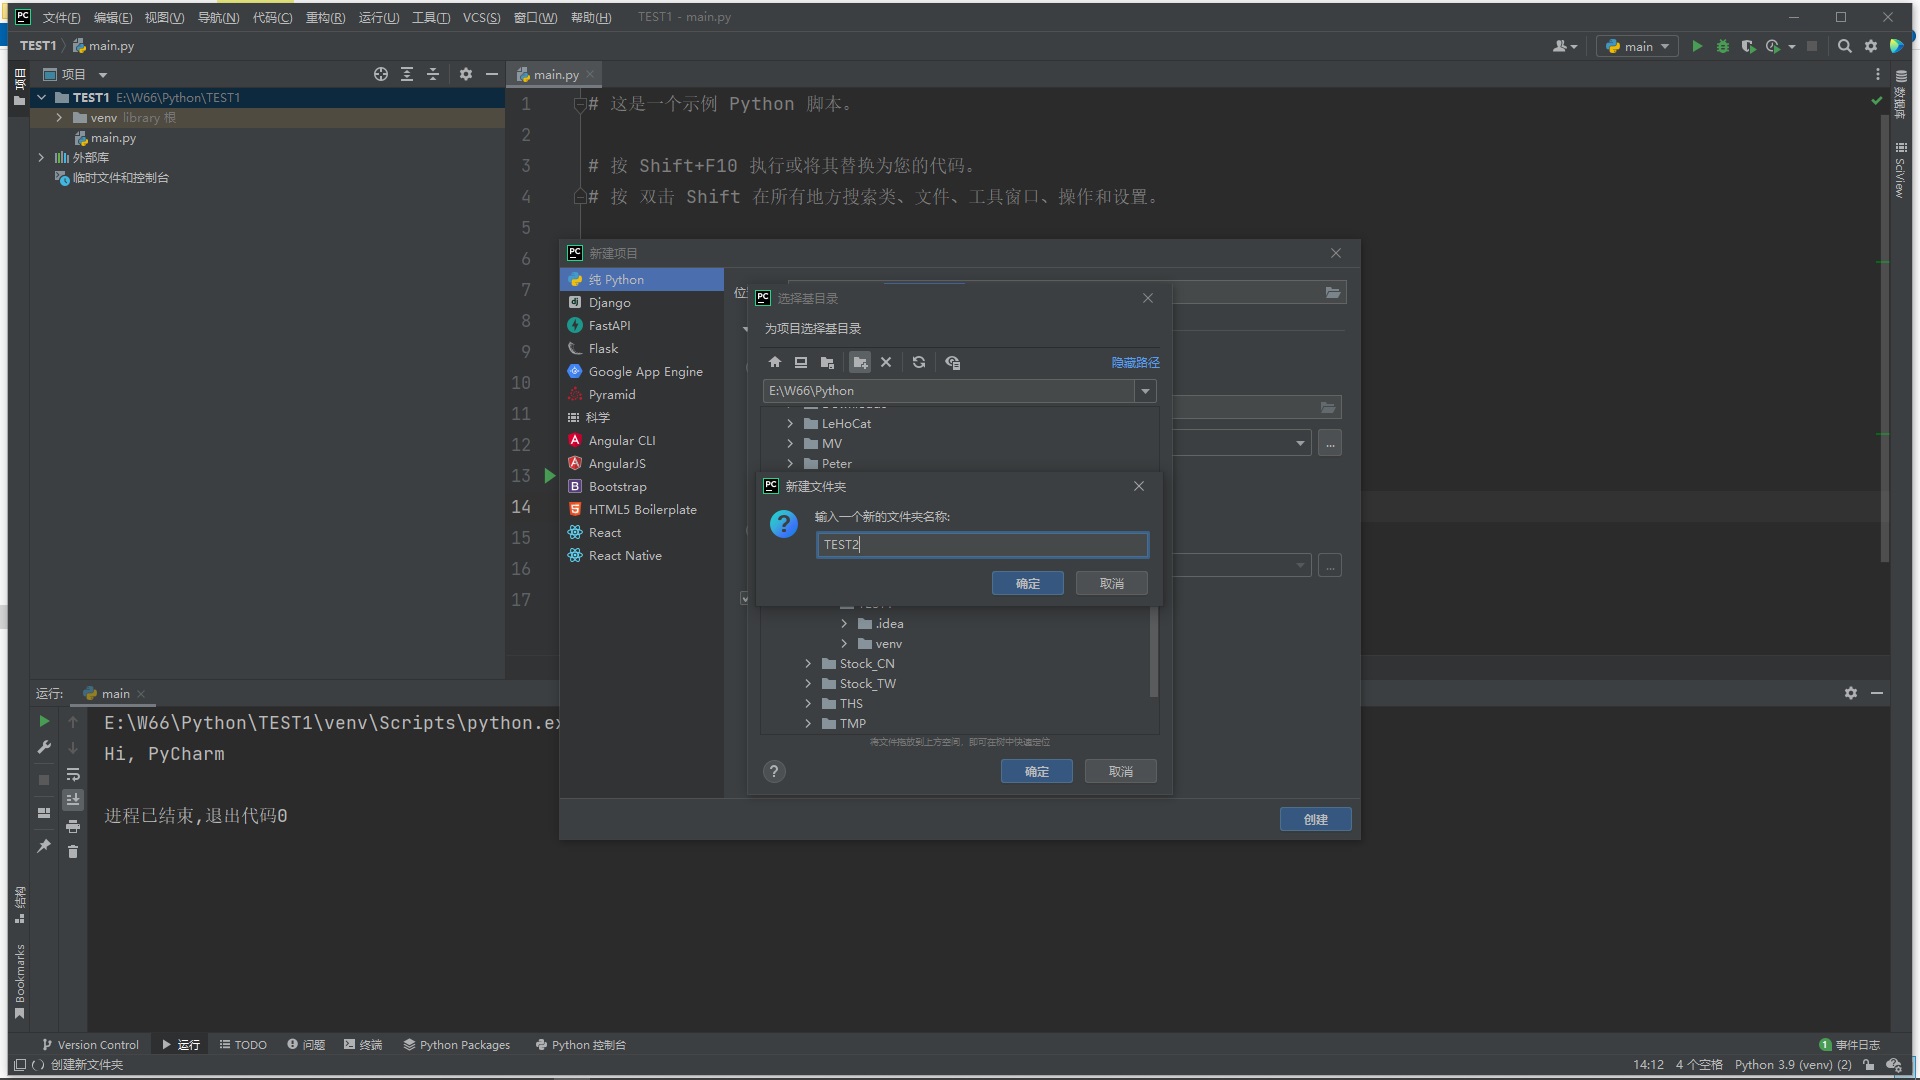Click the folder name input containing TEST2
Viewport: 1920px width, 1080px height.
(x=982, y=545)
